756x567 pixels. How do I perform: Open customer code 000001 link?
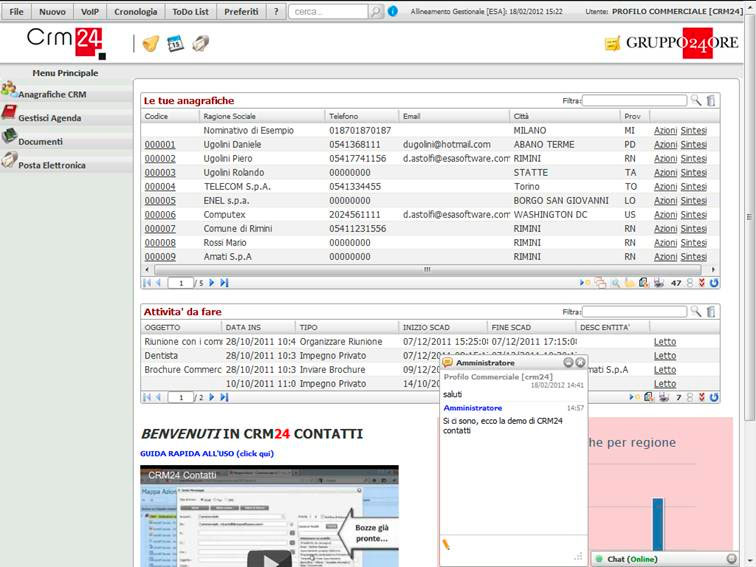(x=160, y=145)
